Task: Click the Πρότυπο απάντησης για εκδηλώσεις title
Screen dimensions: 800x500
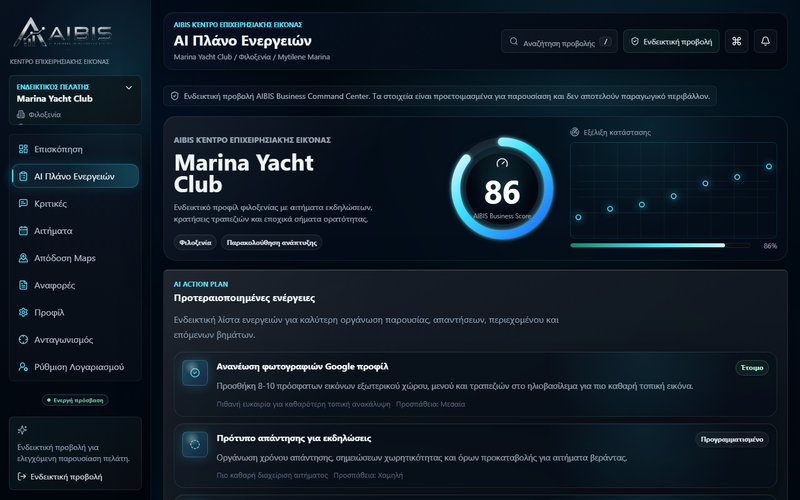Action: pos(294,438)
